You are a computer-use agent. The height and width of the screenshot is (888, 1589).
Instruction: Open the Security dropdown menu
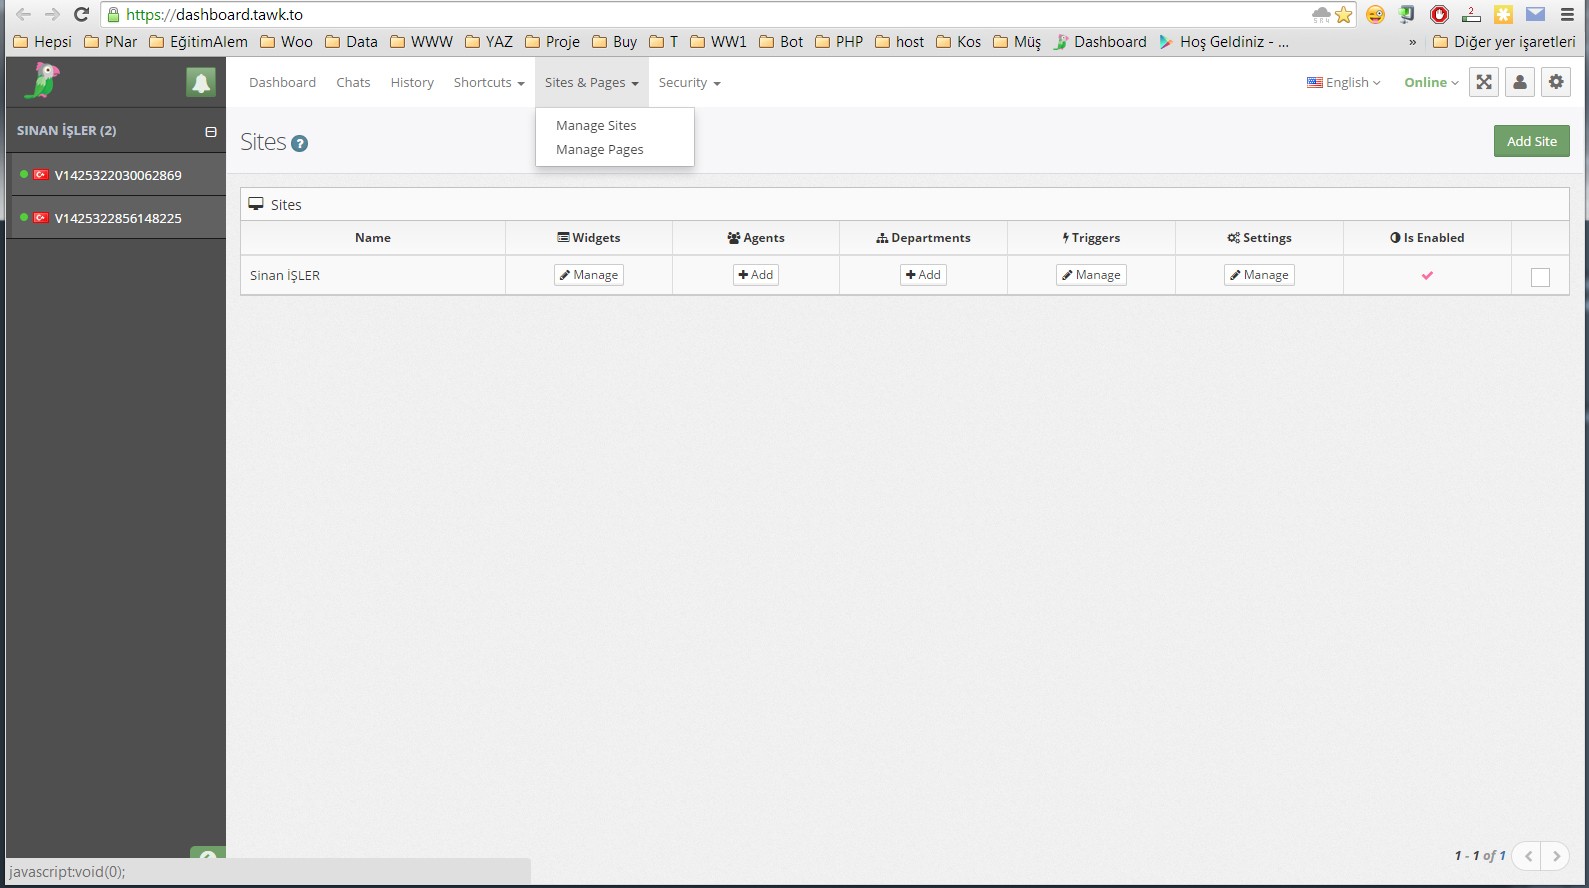689,83
